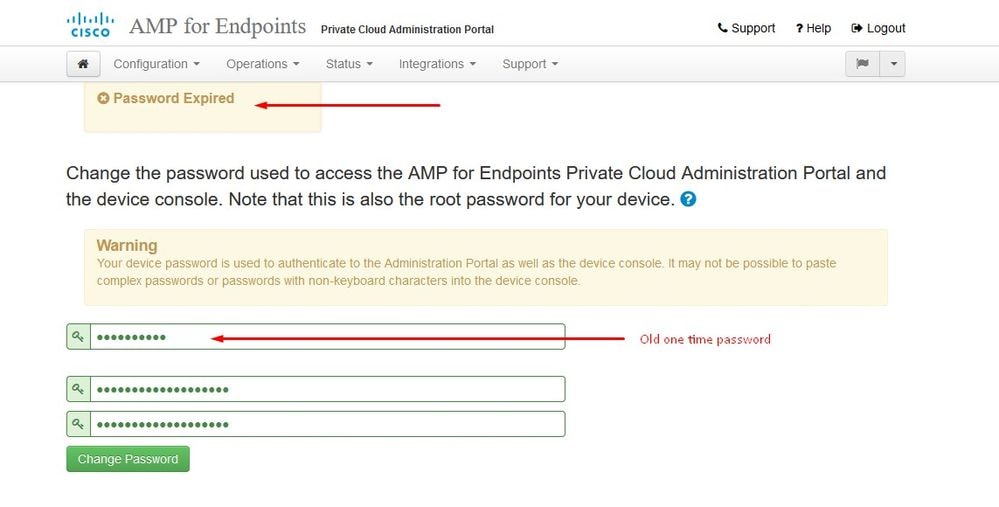Click the Help link at top

point(813,28)
